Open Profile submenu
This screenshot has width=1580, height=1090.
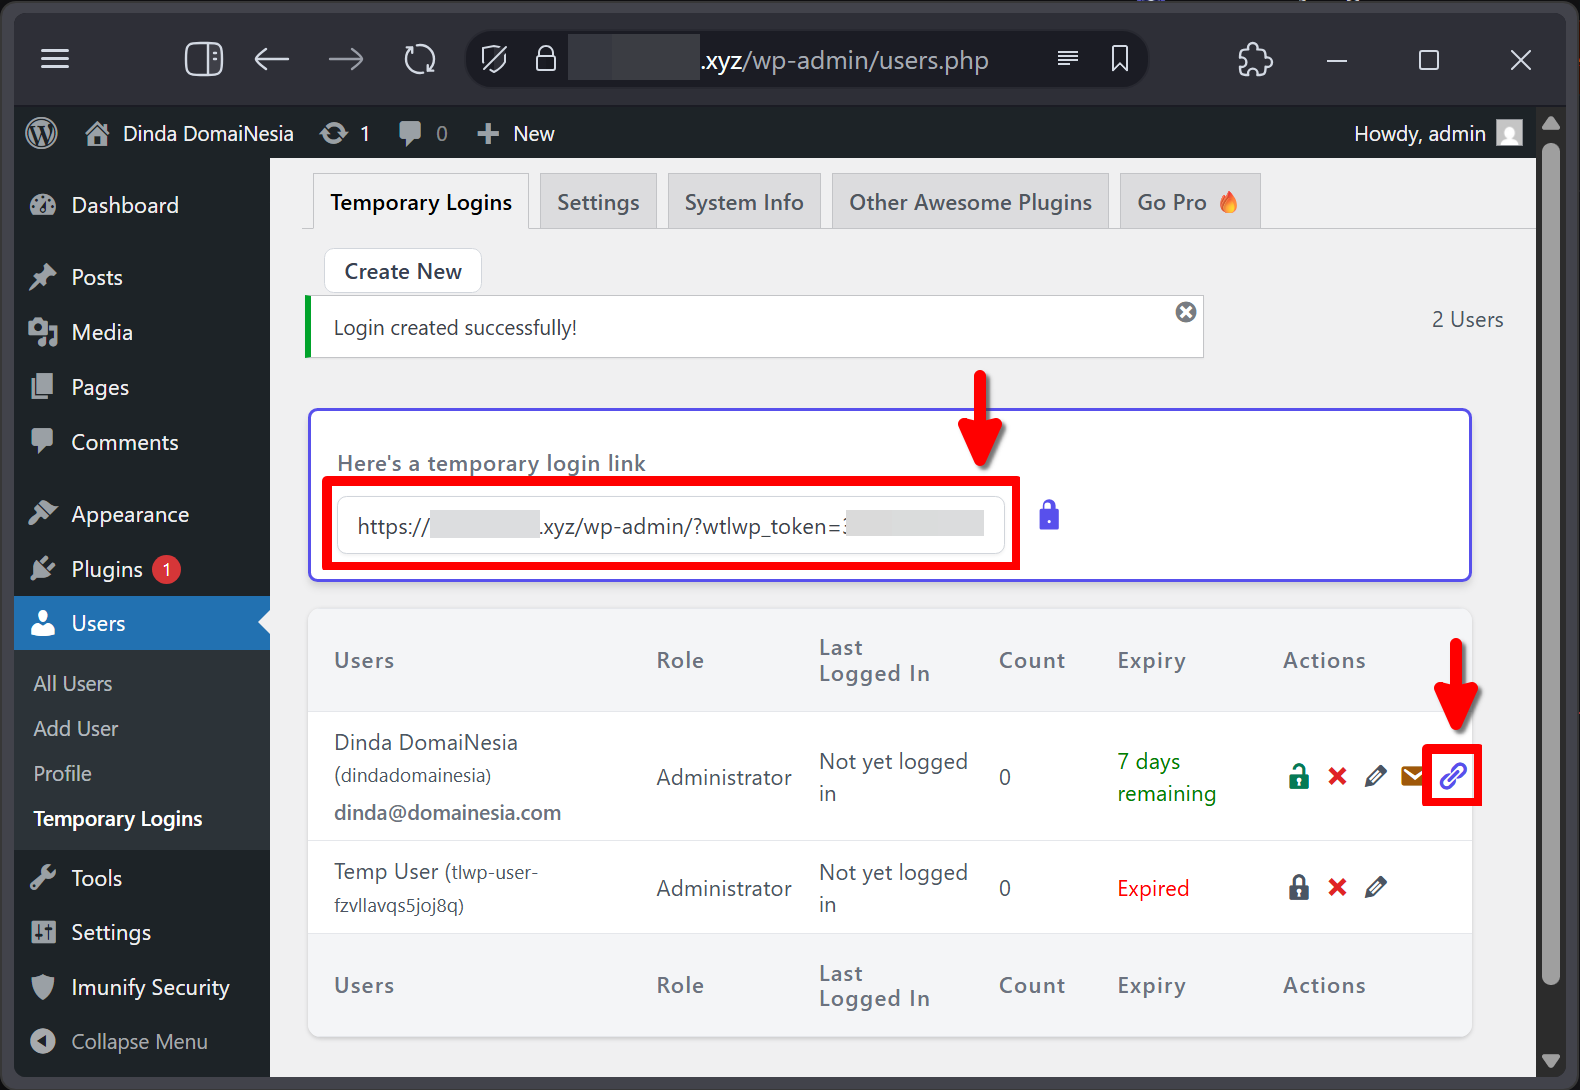62,774
